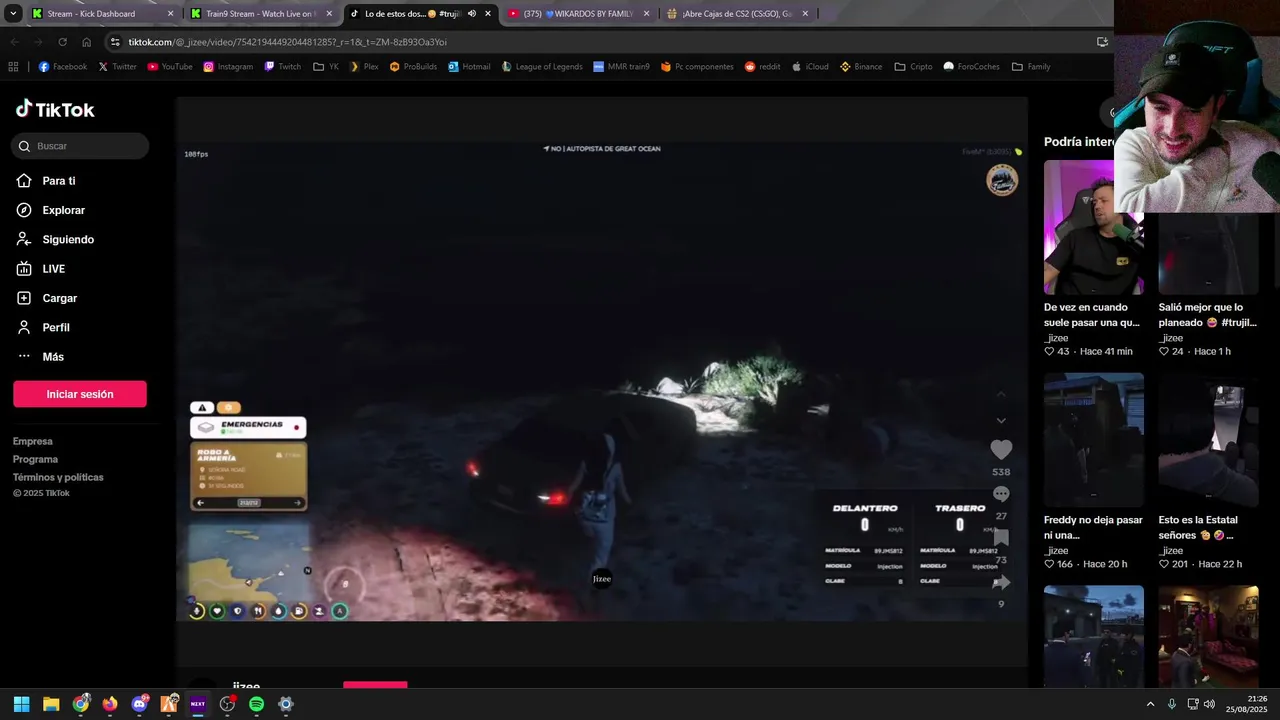Open the reddit bookmark
The width and height of the screenshot is (1280, 720).
(x=762, y=67)
